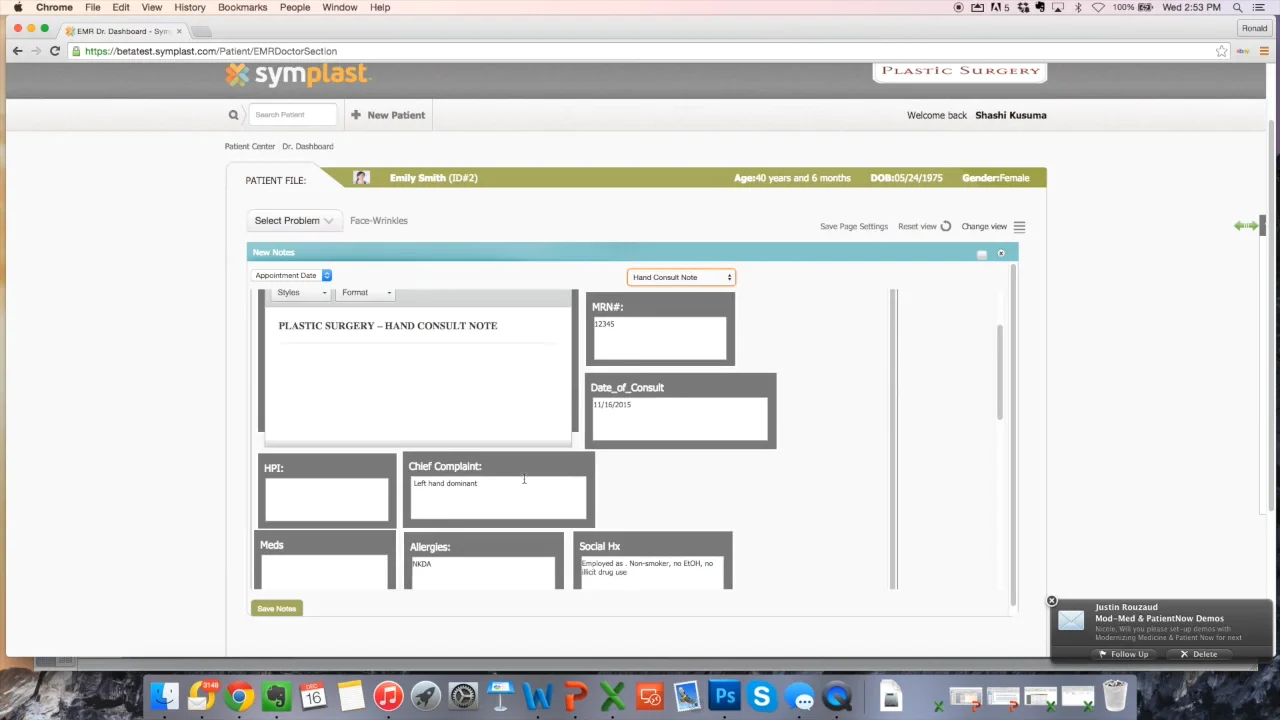Image resolution: width=1280 pixels, height=720 pixels.
Task: Reload the page with browser refresh icon
Action: pyautogui.click(x=55, y=51)
